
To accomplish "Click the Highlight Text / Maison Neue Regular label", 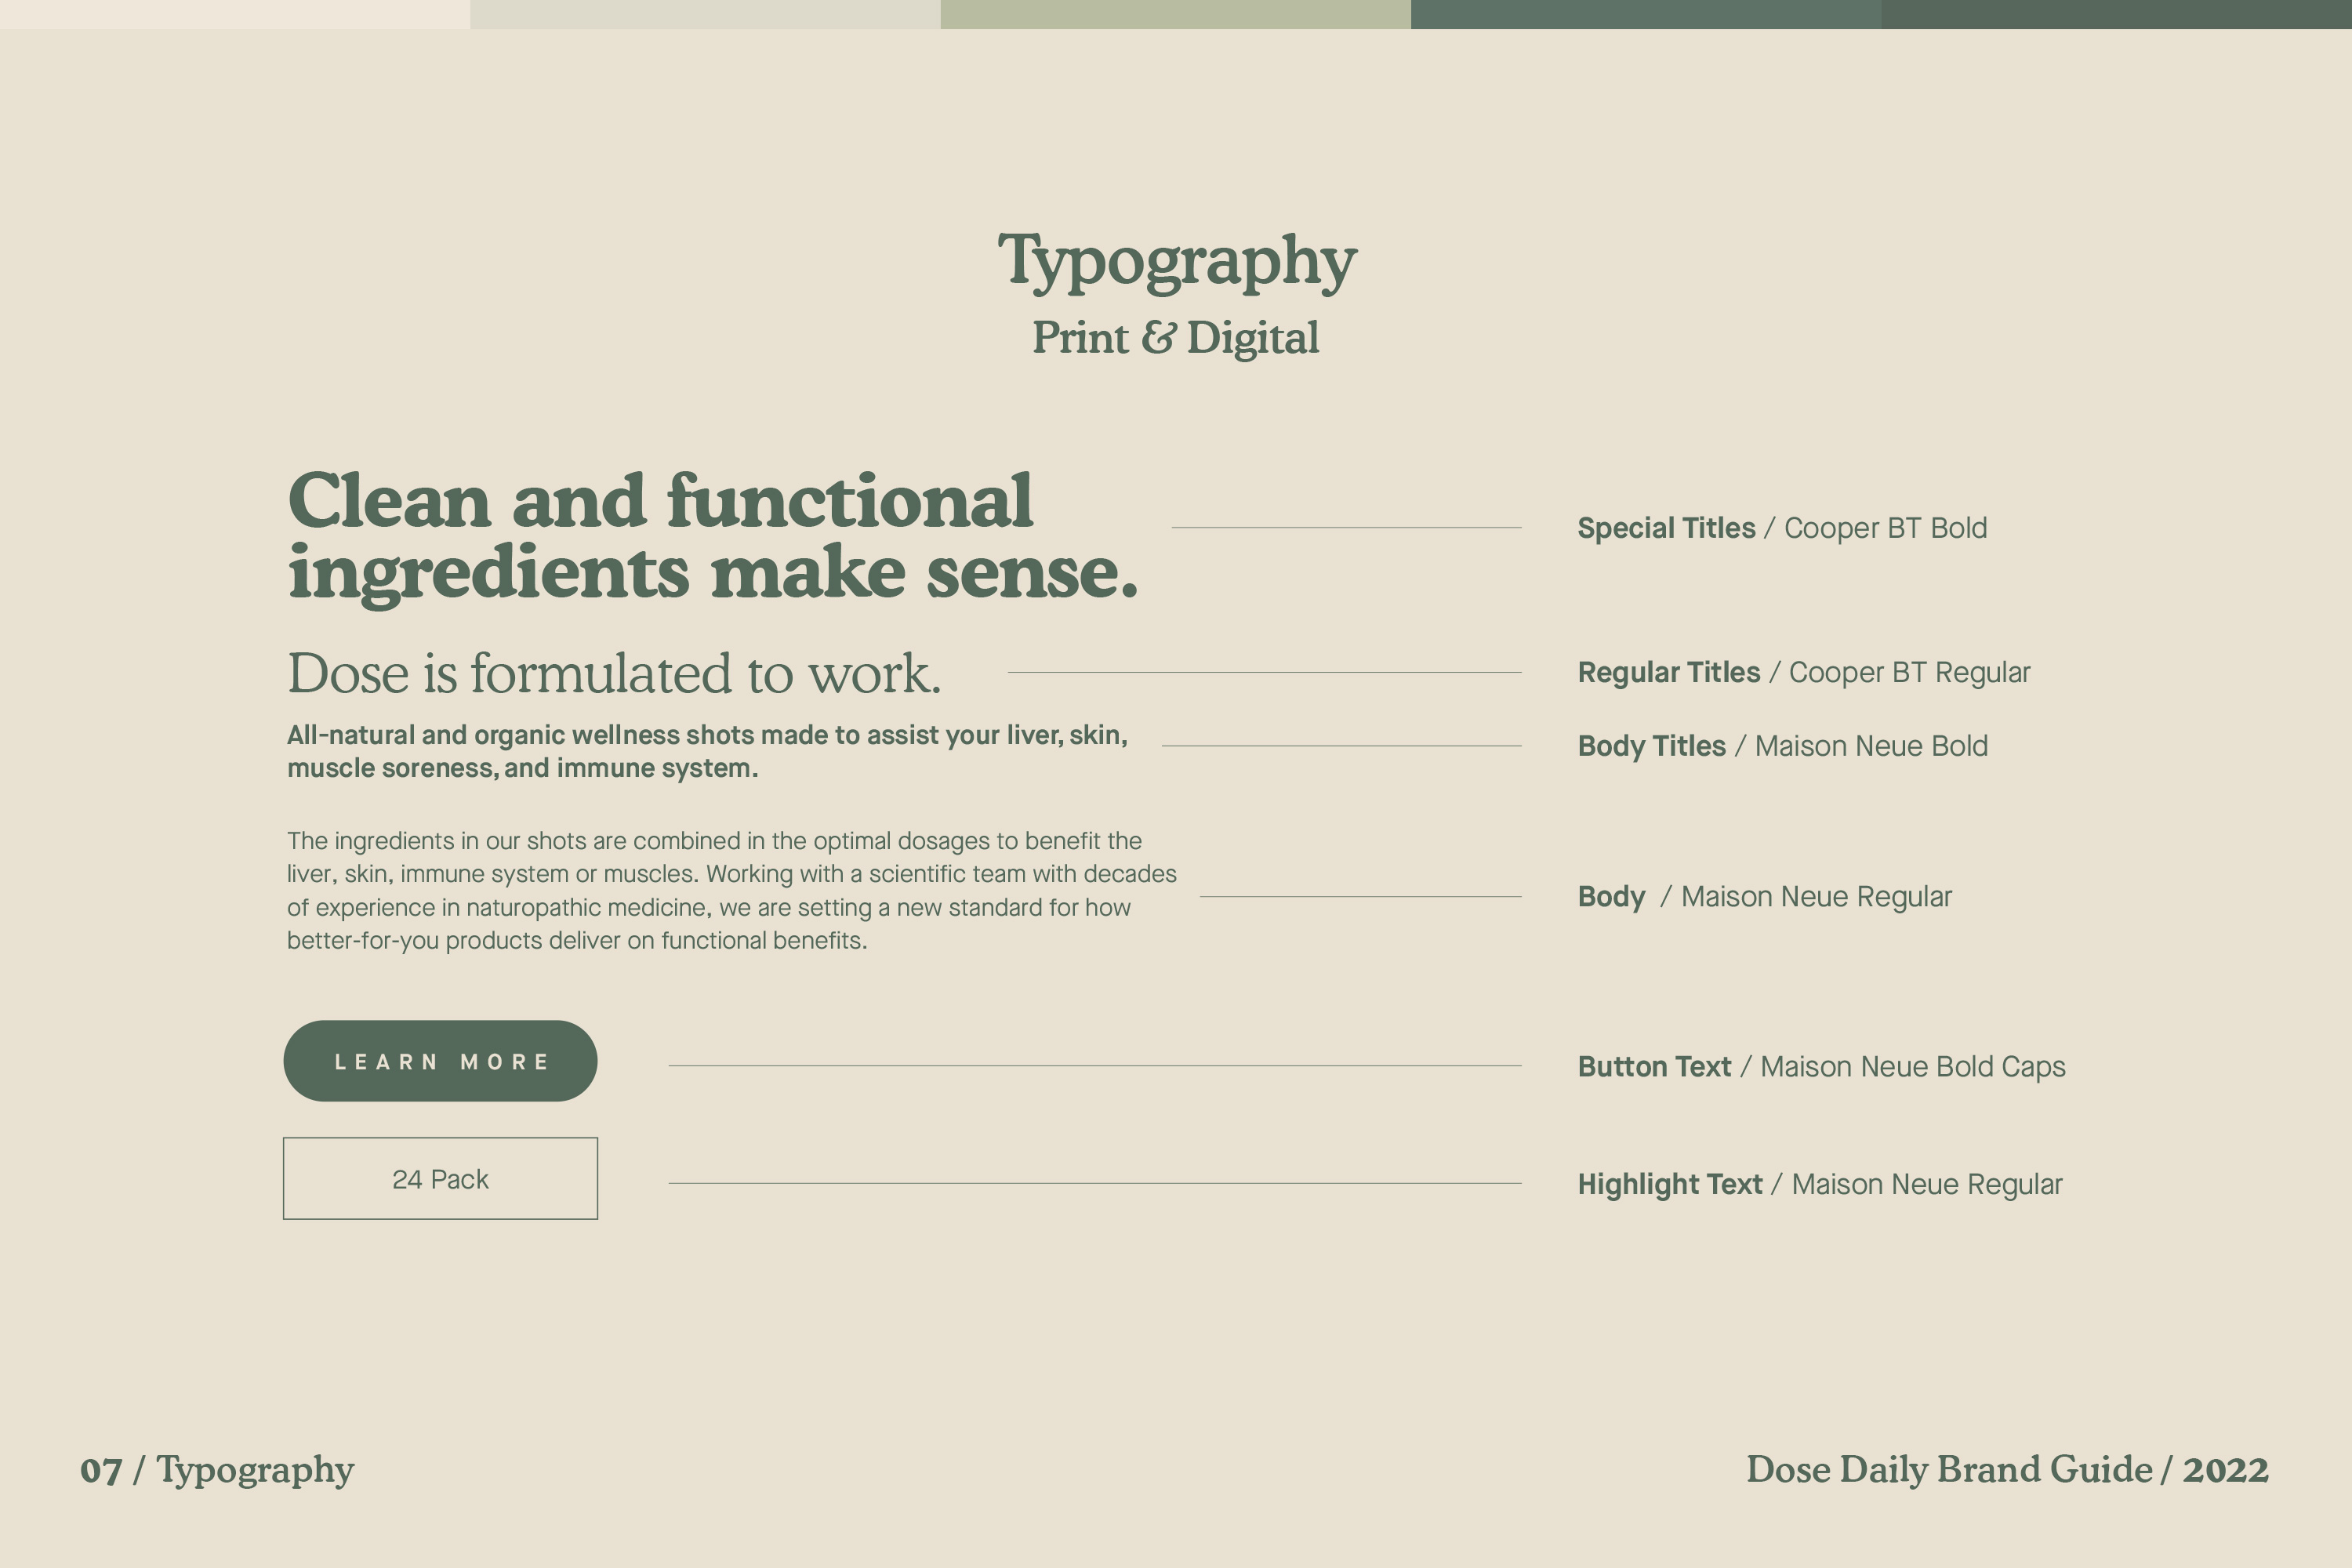I will (1819, 1184).
